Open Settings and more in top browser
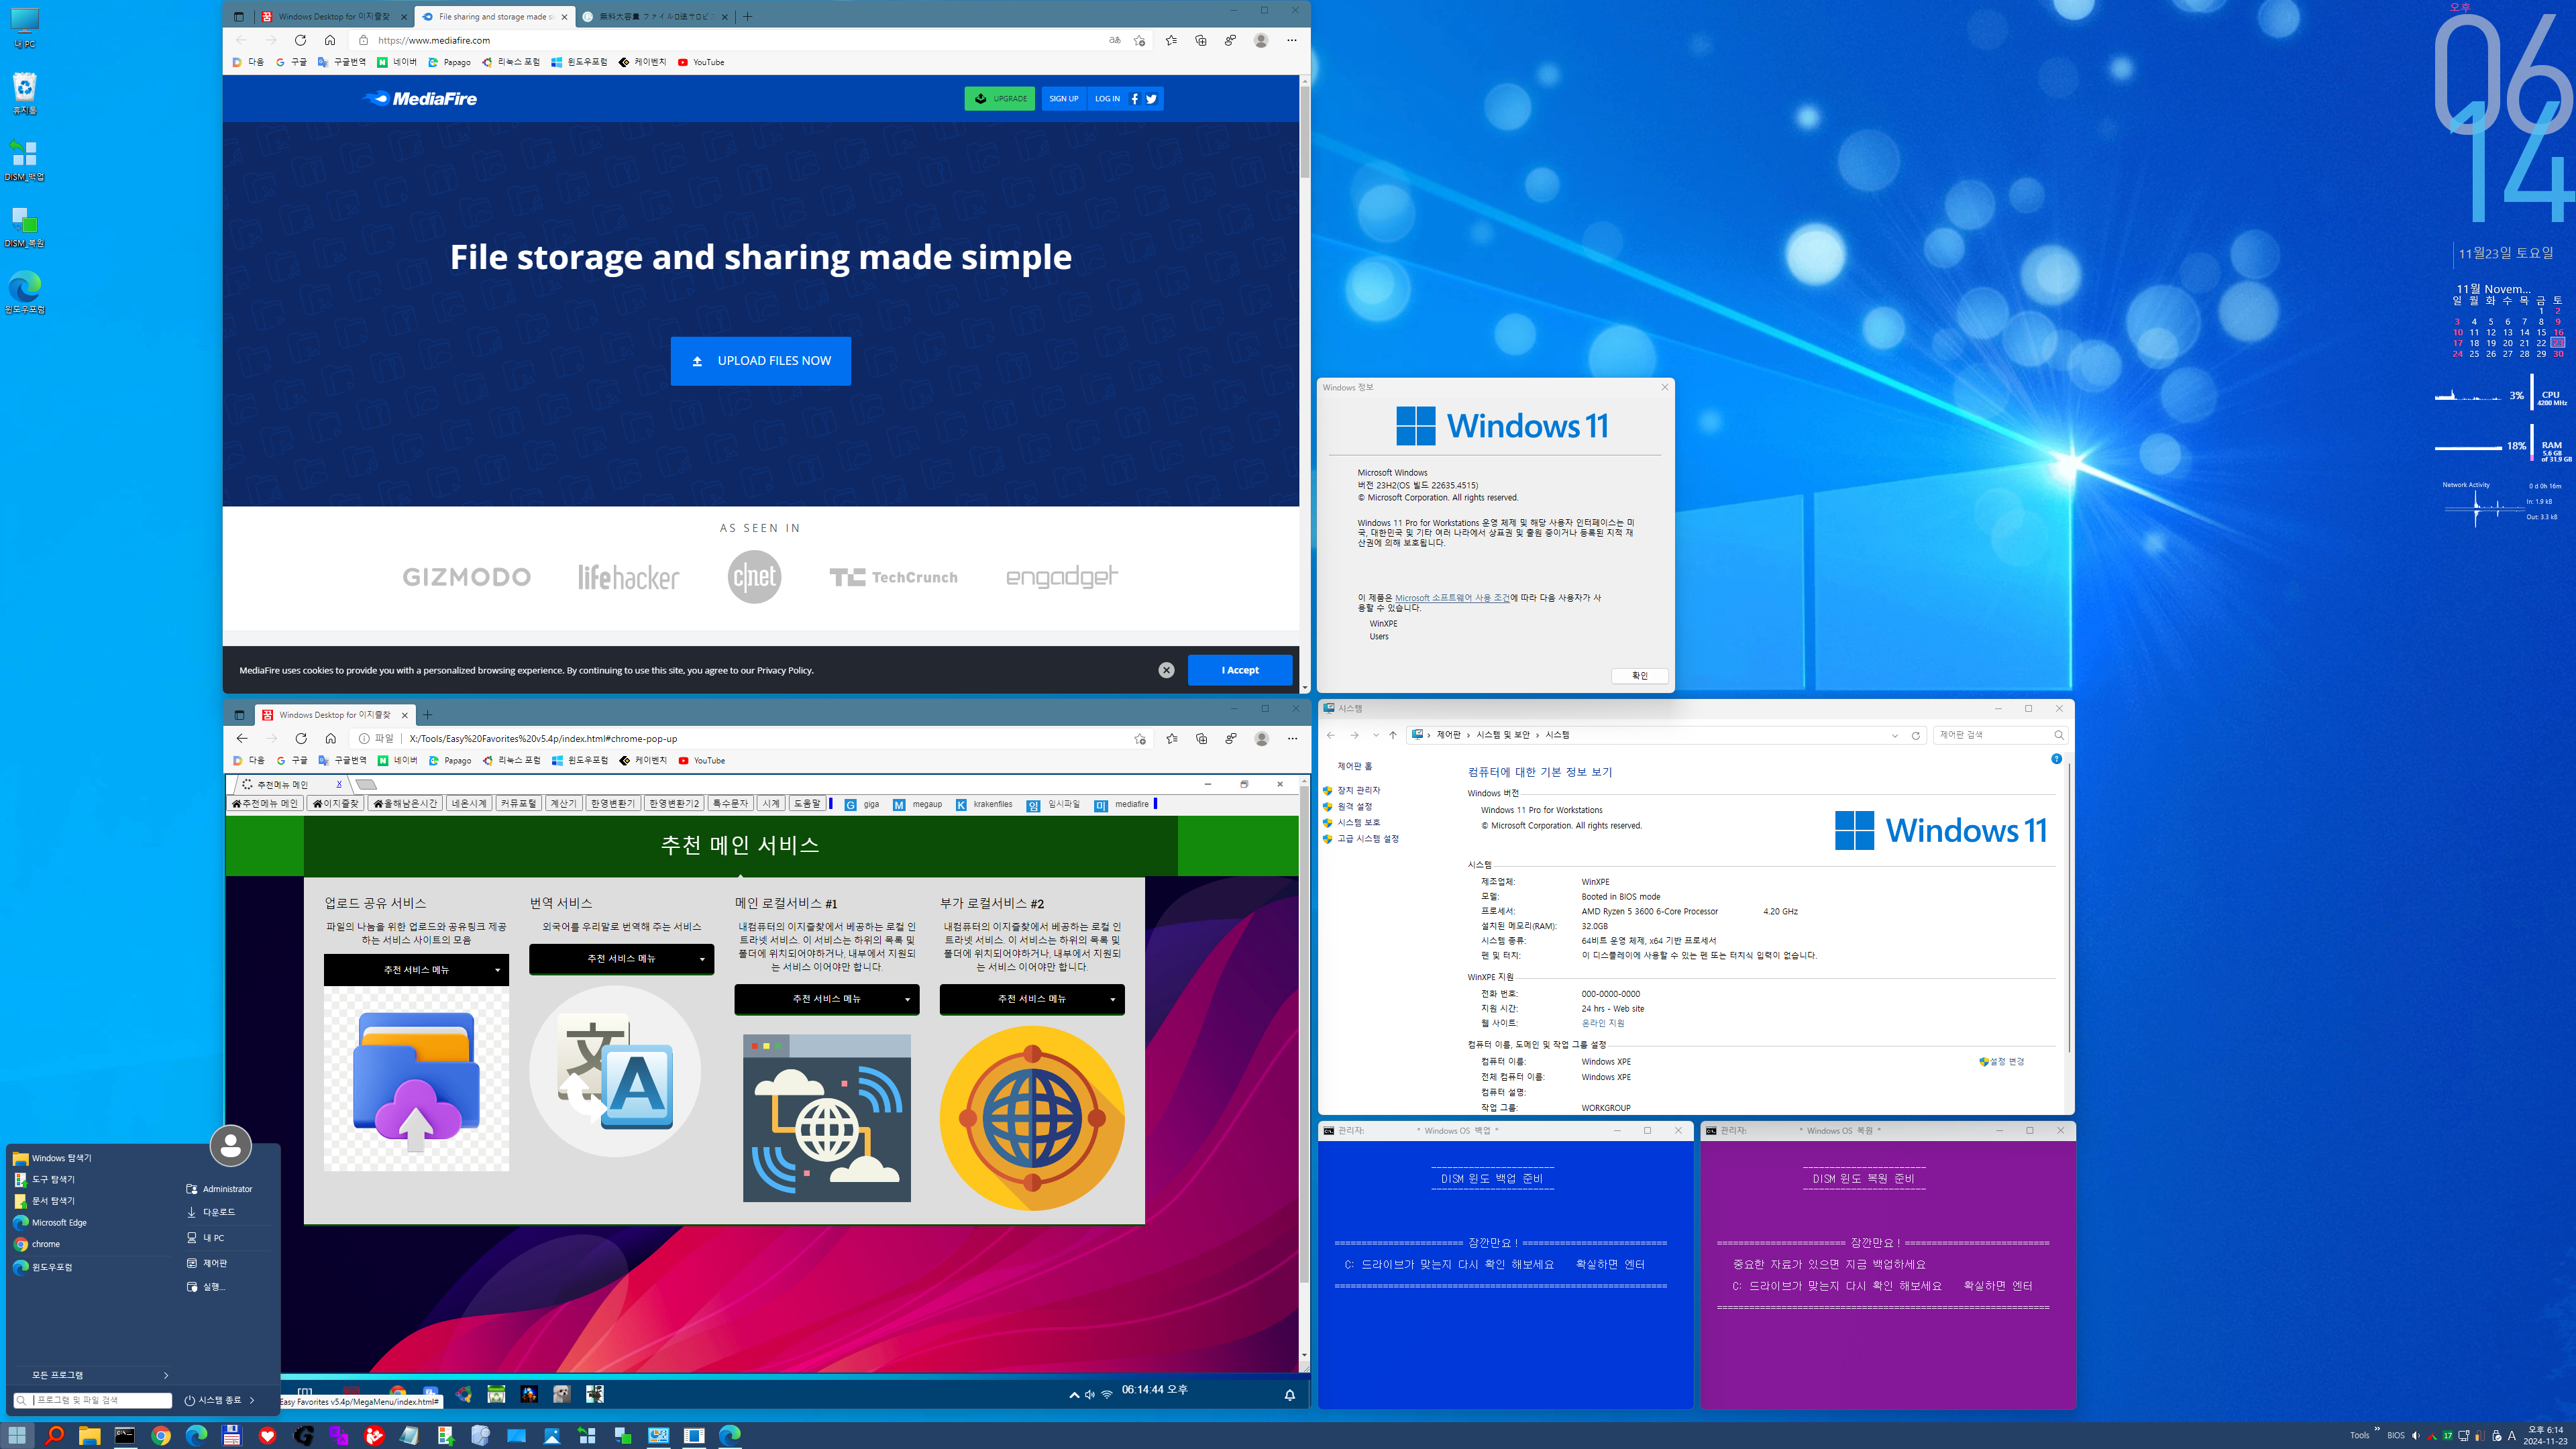This screenshot has height=1449, width=2576. pyautogui.click(x=1292, y=40)
